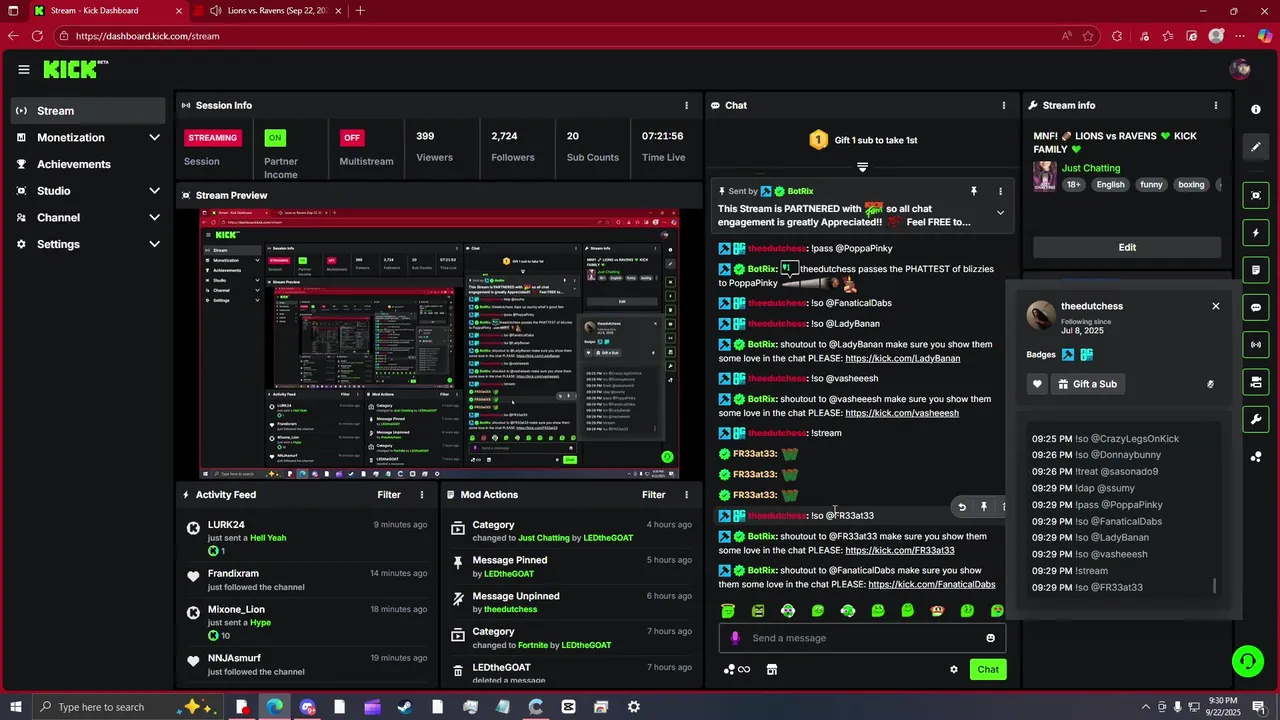This screenshot has width=1280, height=720.
Task: Expand the Monetization sidebar section
Action: 154,138
